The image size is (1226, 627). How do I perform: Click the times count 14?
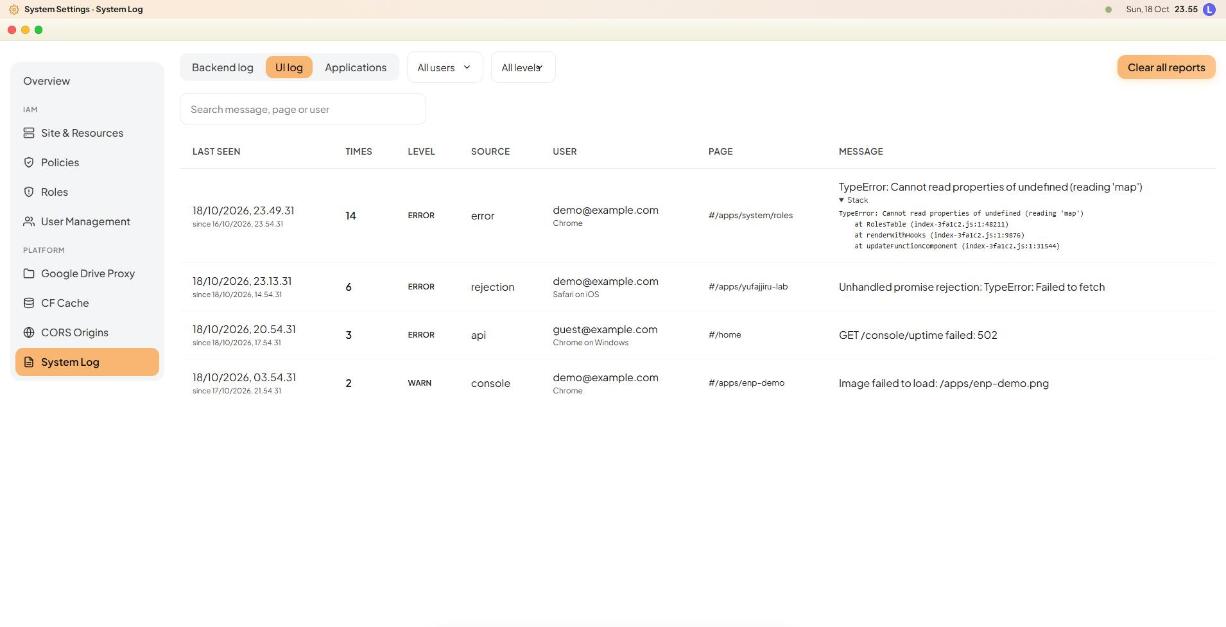click(x=351, y=216)
